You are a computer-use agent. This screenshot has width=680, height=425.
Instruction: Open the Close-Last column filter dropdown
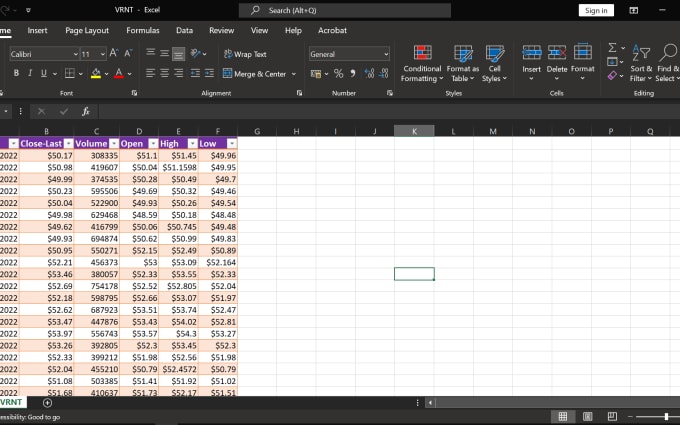tap(69, 144)
